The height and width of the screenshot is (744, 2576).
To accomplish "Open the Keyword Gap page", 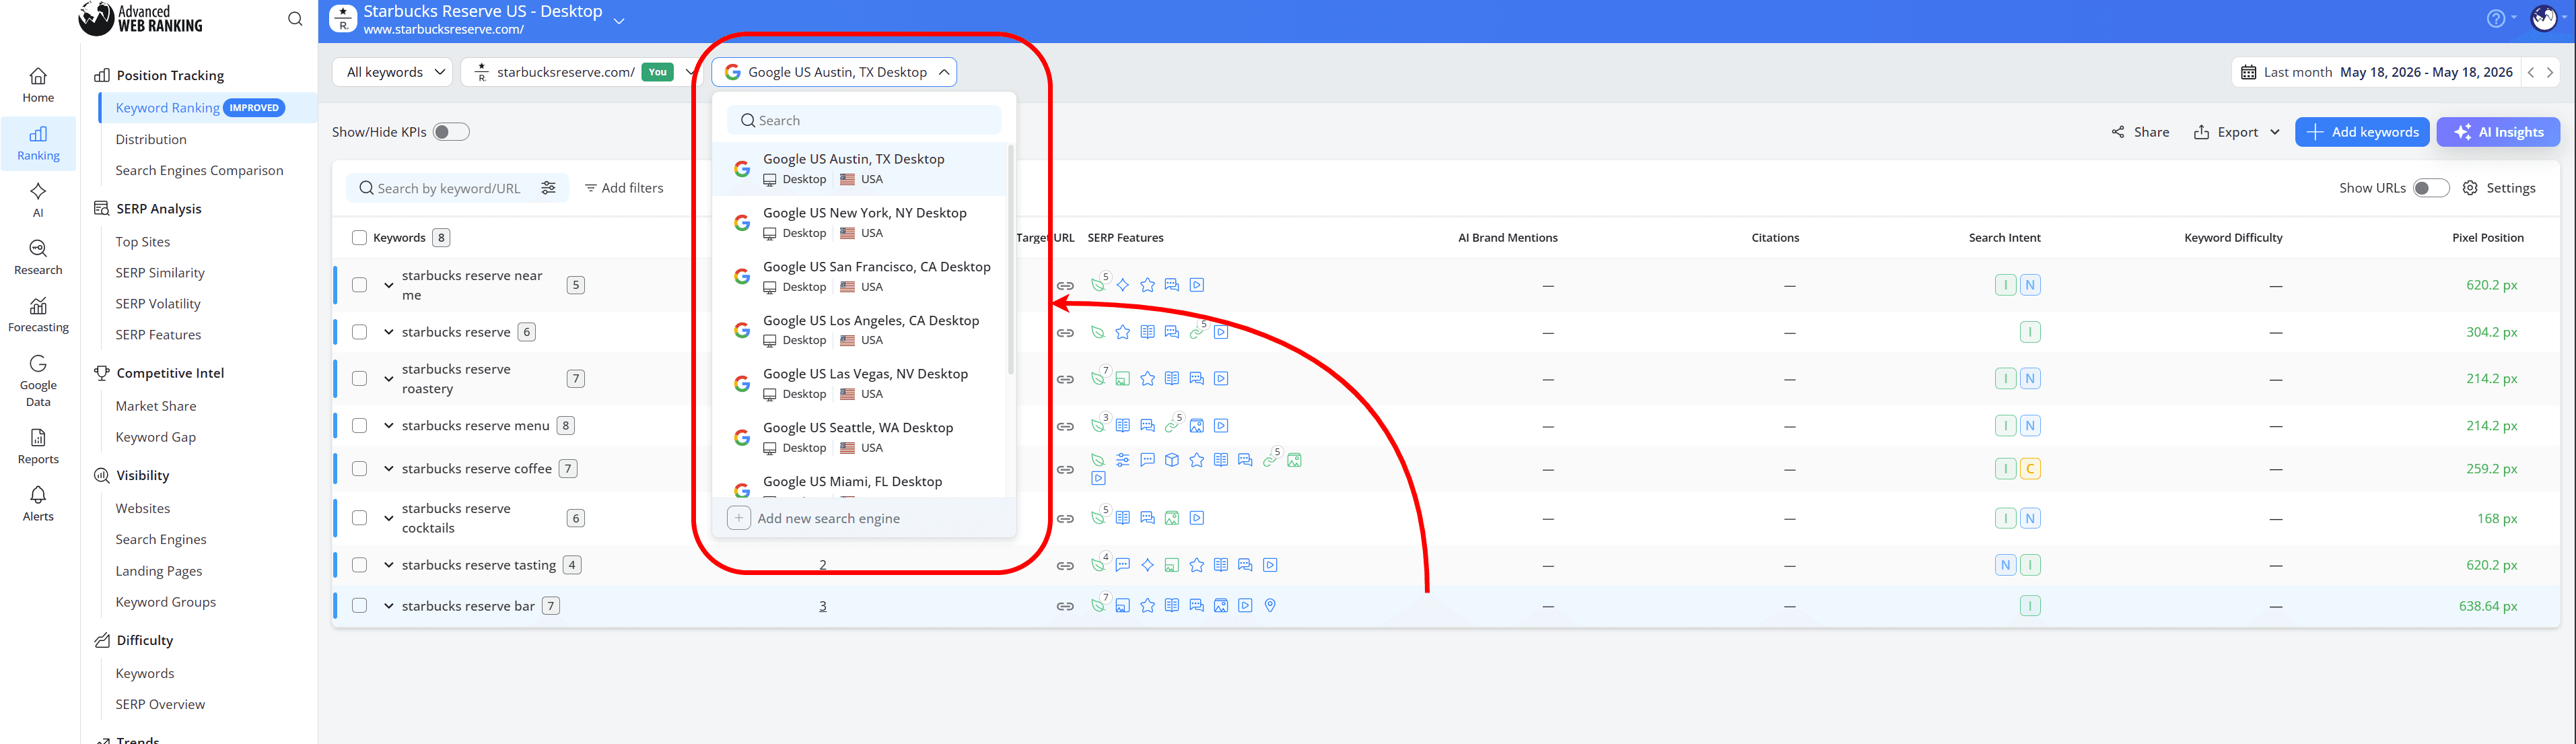I will (156, 437).
